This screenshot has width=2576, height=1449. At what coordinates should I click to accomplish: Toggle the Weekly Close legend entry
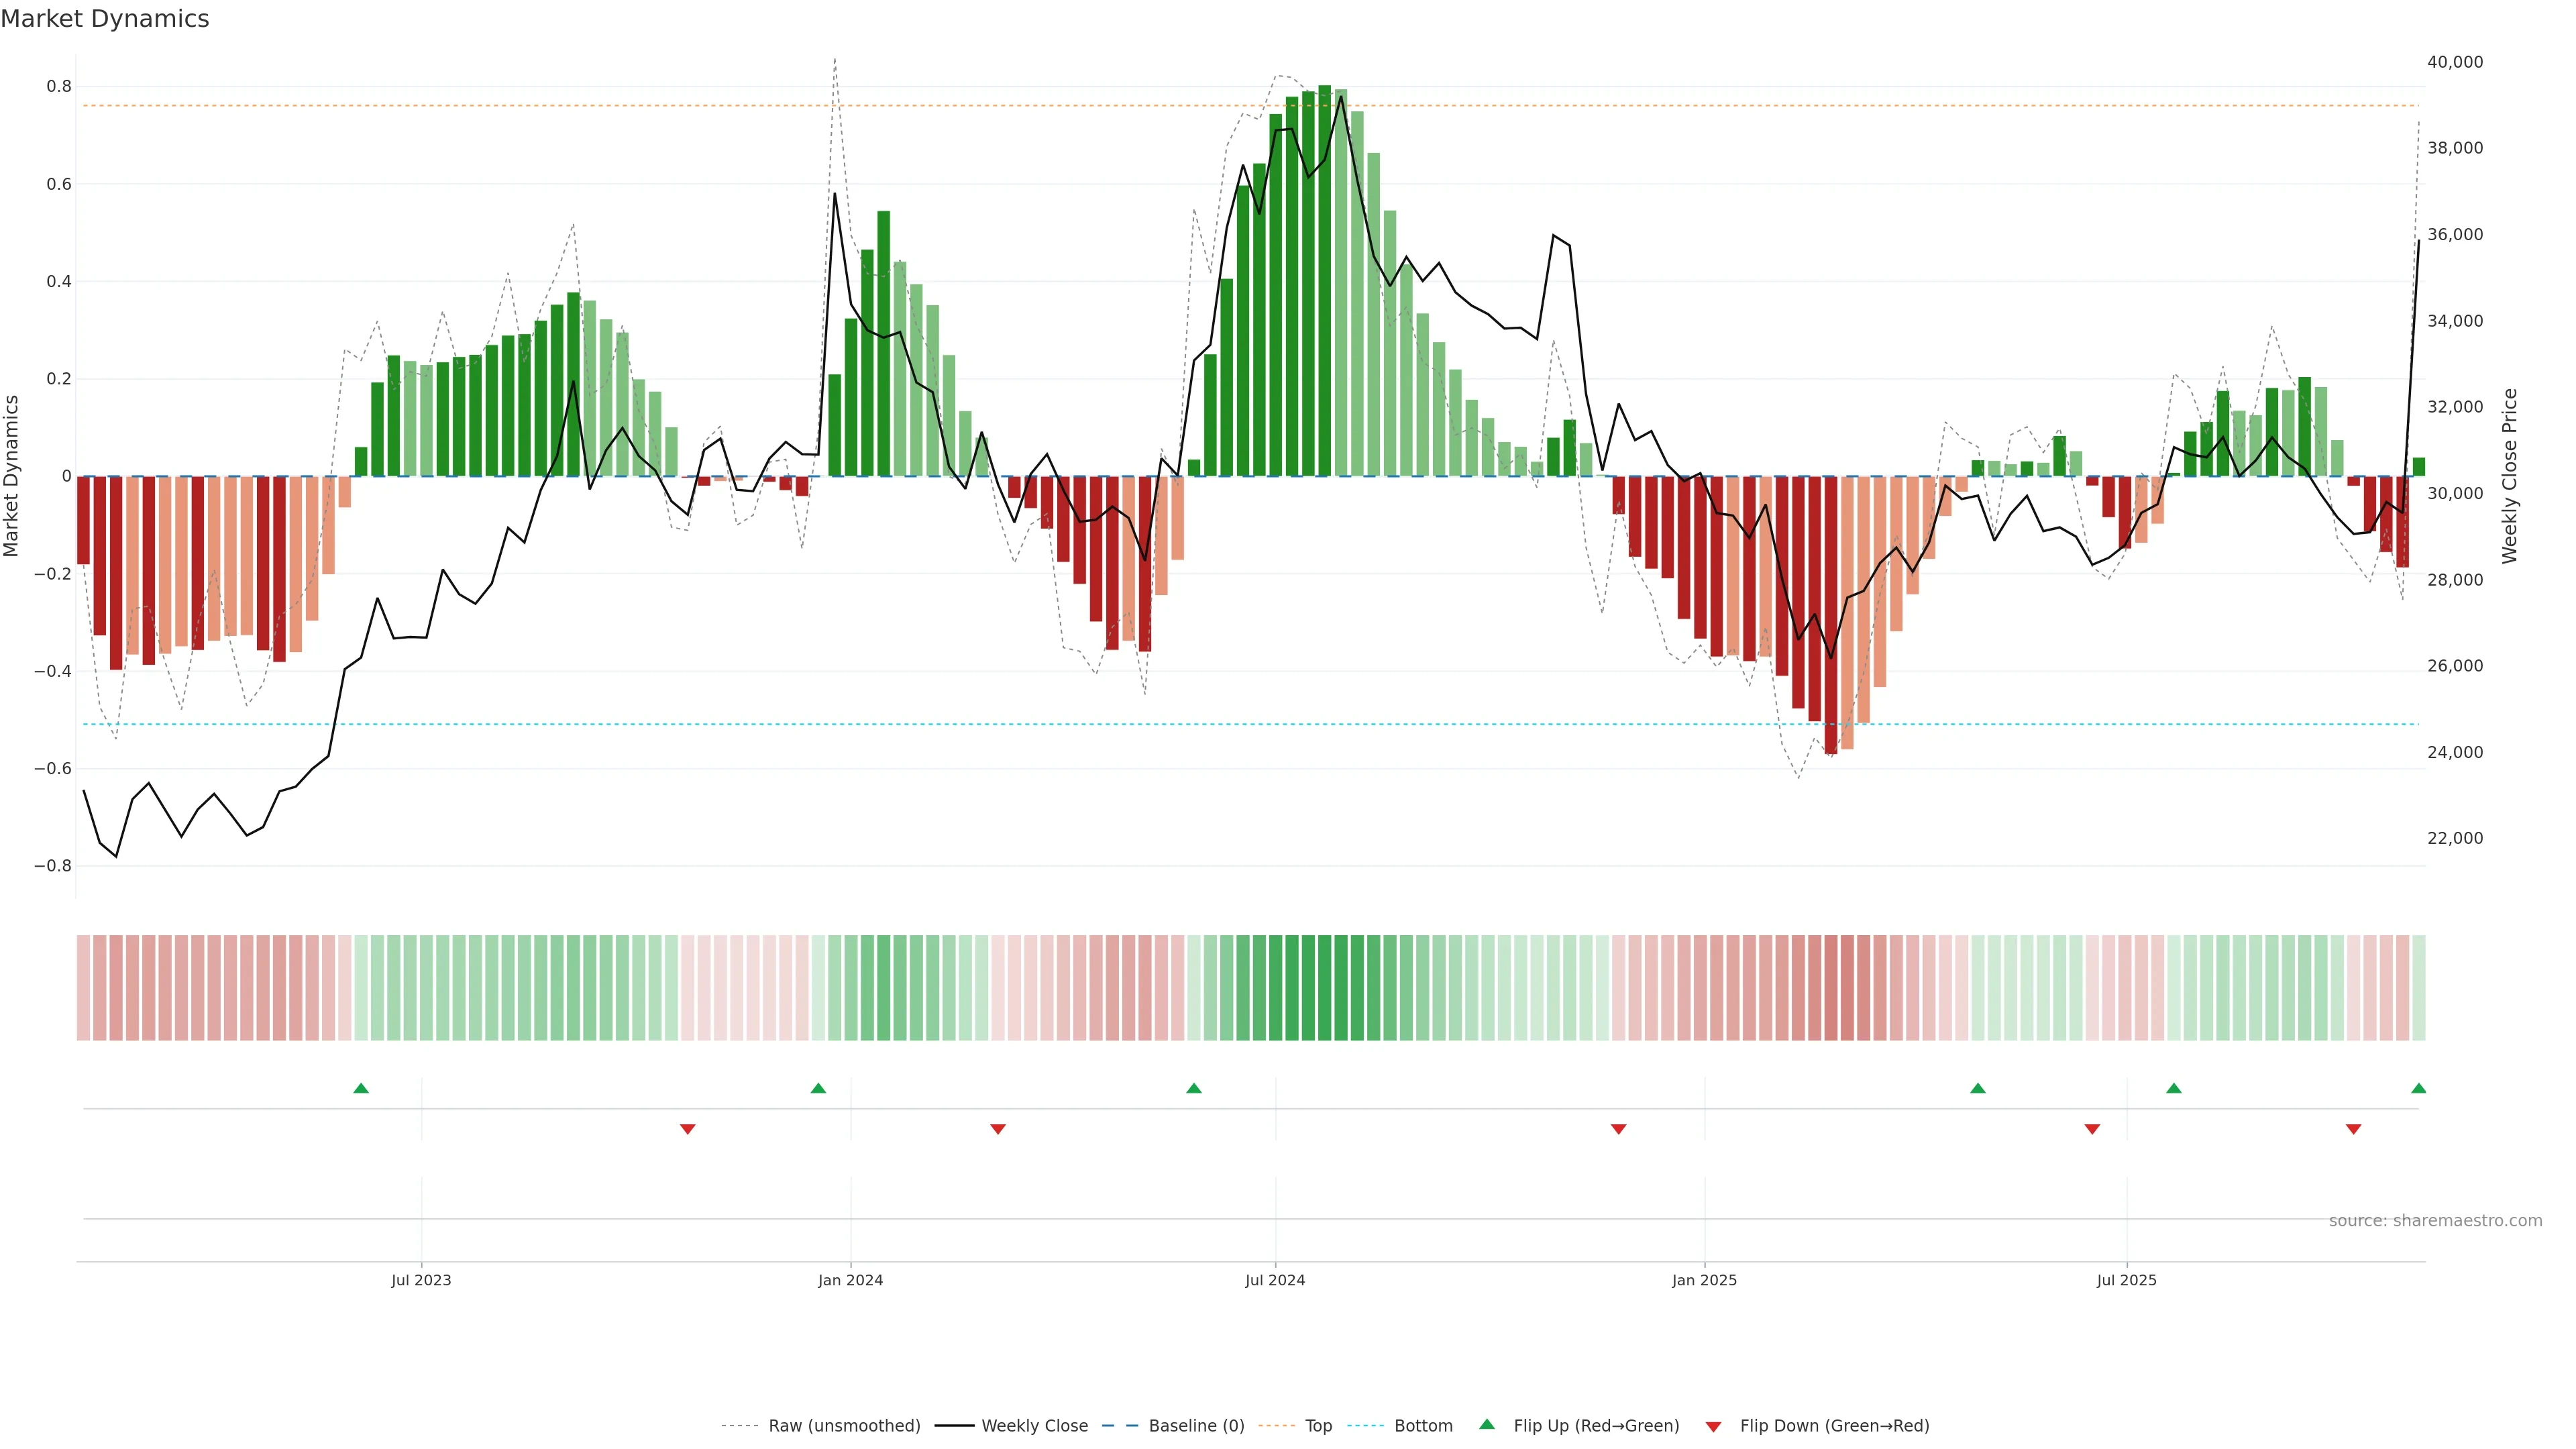1034,1426
